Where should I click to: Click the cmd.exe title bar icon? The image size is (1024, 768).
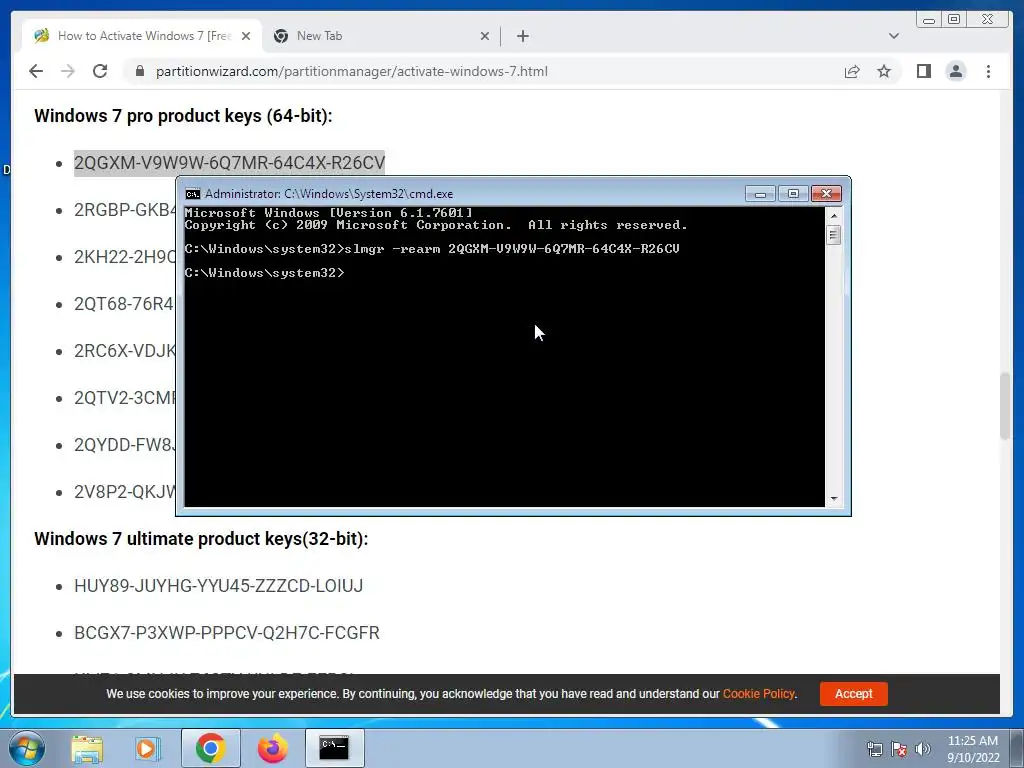pos(193,194)
